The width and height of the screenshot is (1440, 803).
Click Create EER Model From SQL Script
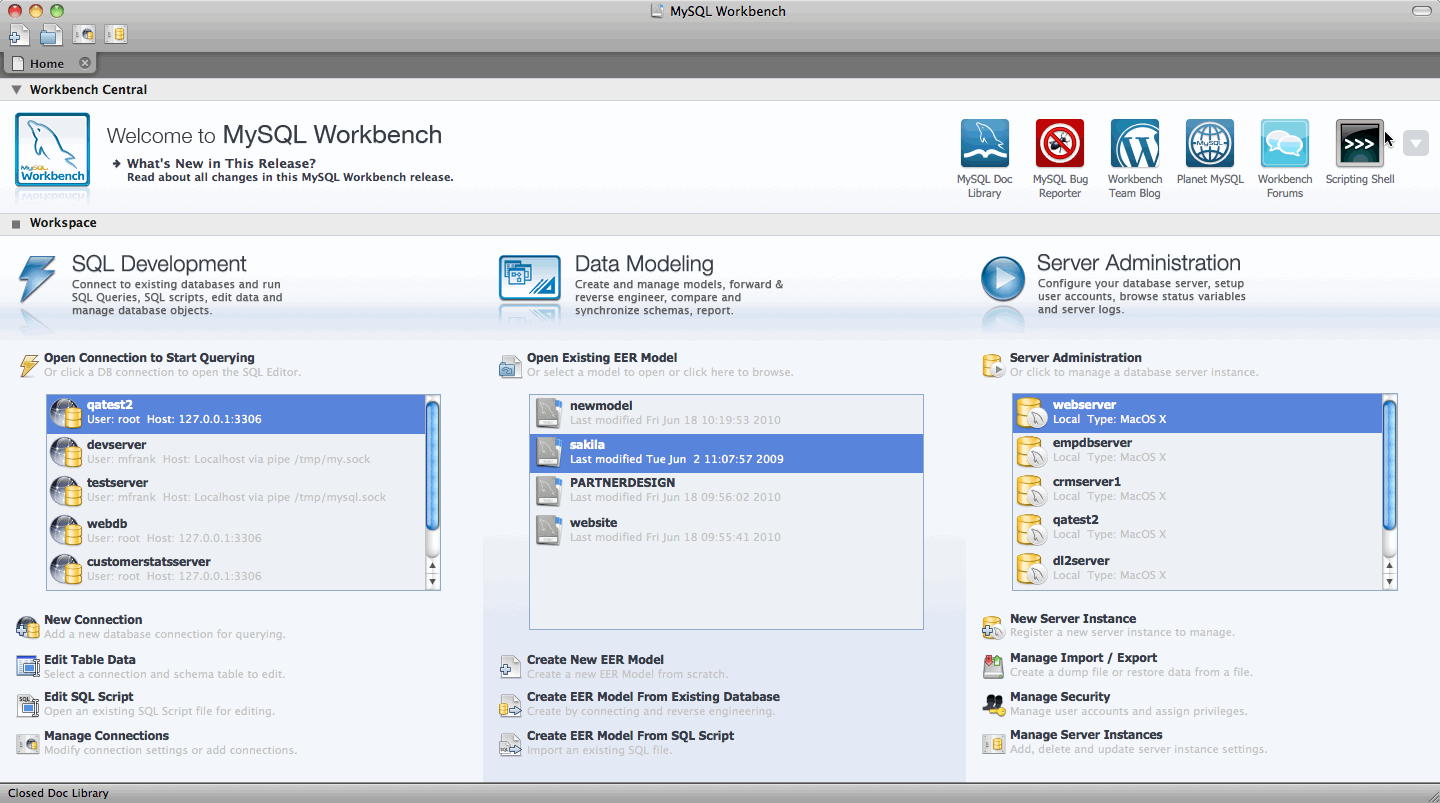click(x=631, y=736)
